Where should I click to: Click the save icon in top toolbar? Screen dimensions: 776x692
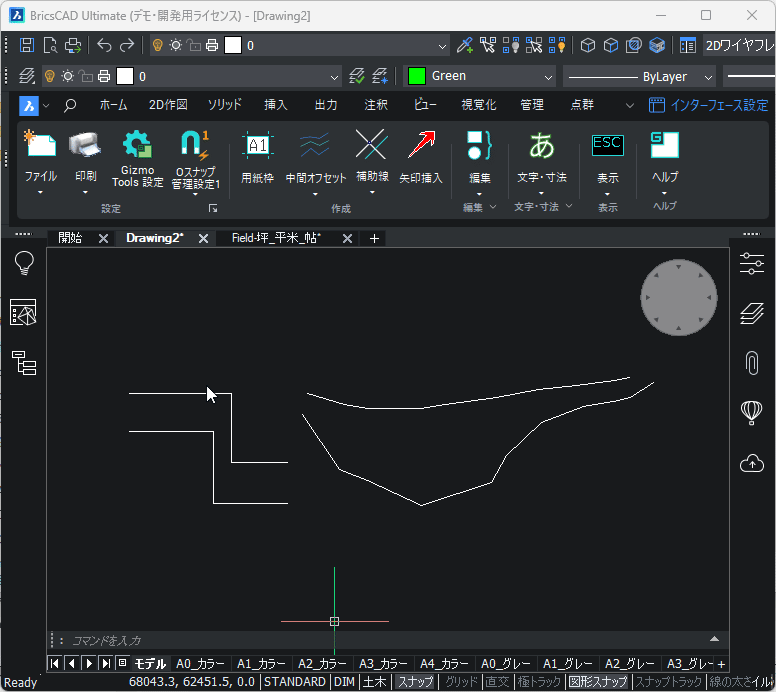click(x=27, y=45)
